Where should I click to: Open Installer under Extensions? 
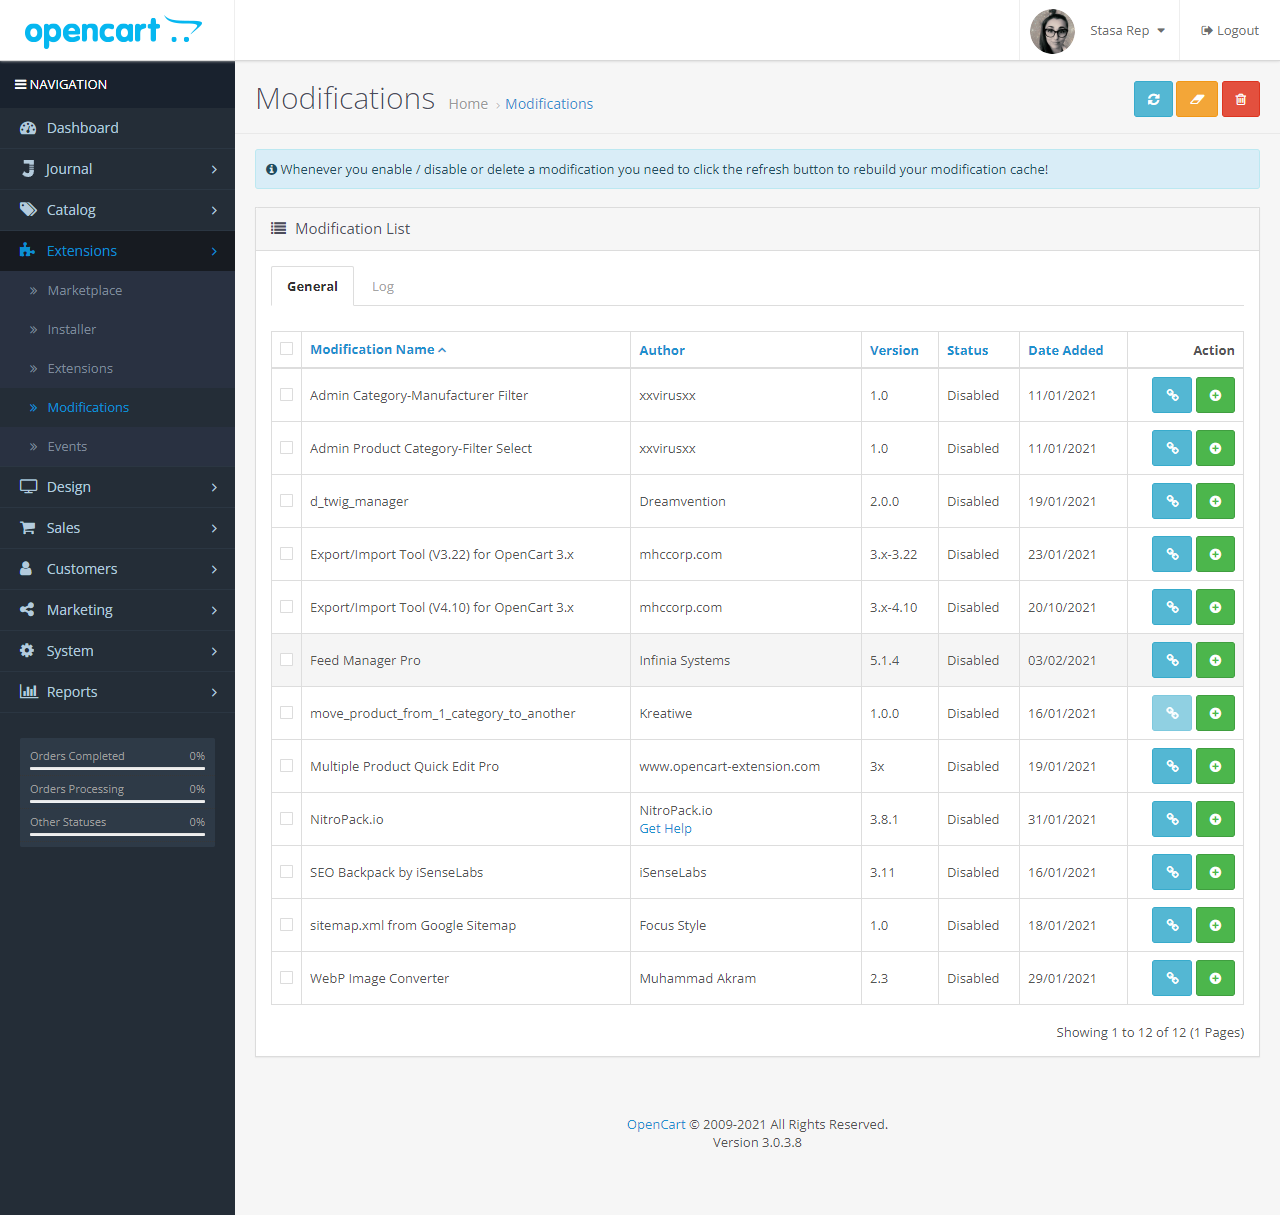pyautogui.click(x=117, y=329)
